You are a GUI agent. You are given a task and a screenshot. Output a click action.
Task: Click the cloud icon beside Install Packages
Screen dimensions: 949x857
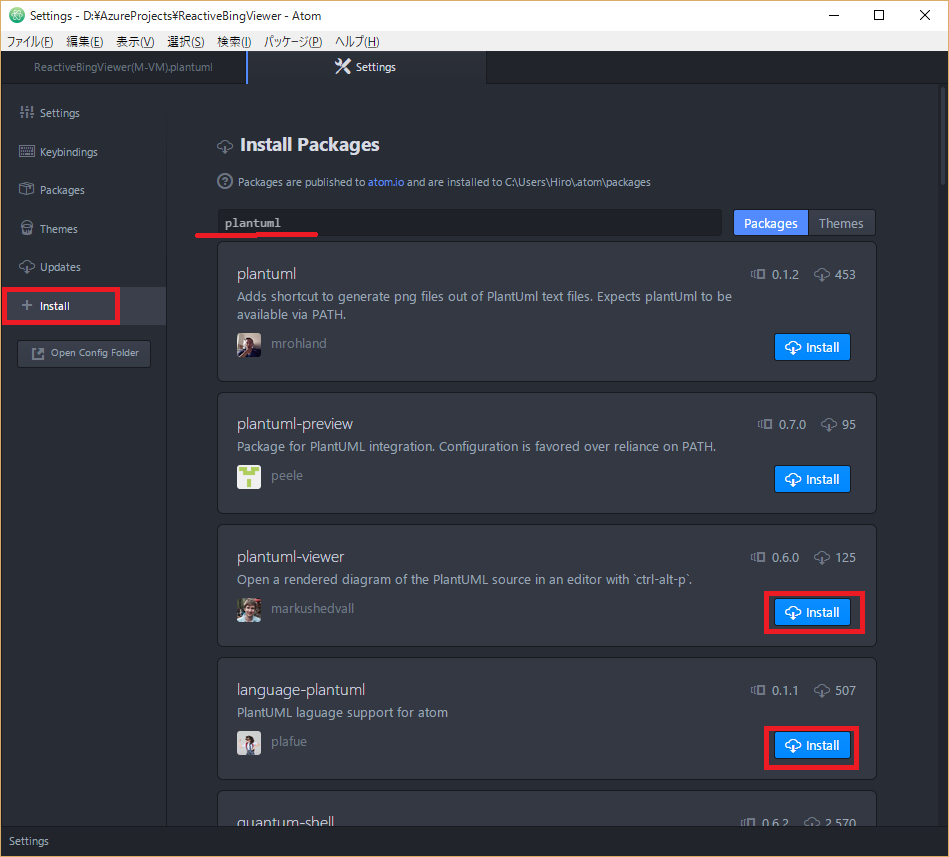click(x=225, y=146)
